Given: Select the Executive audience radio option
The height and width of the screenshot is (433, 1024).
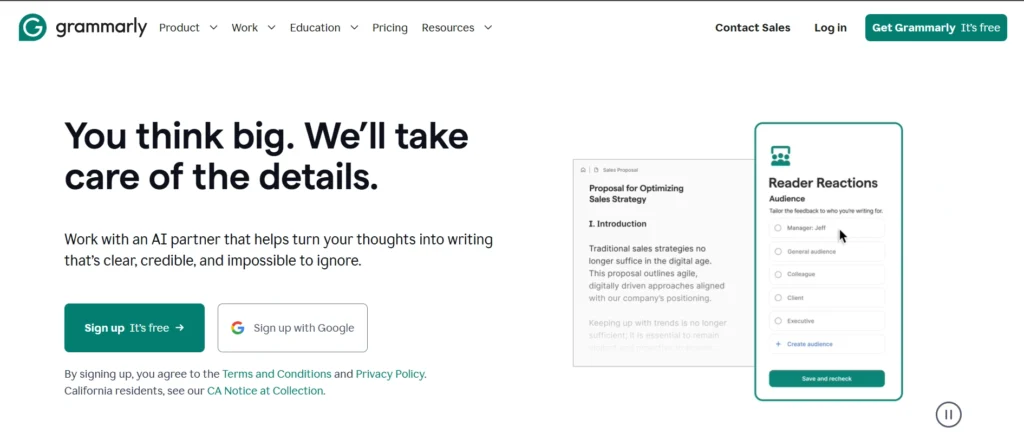Looking at the screenshot, I should (x=778, y=321).
